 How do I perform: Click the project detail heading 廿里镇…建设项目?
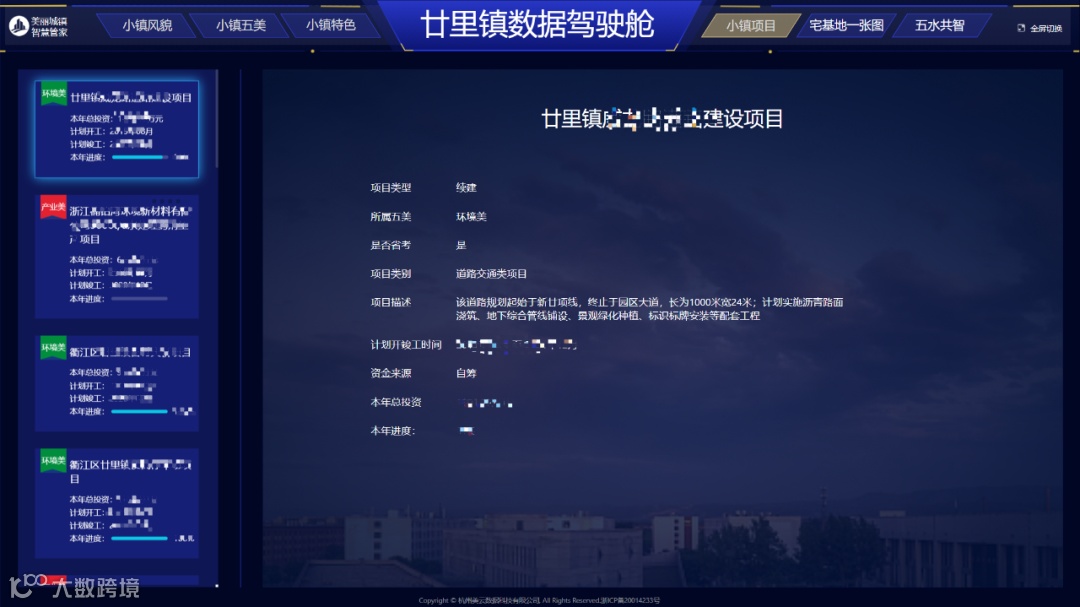[662, 119]
